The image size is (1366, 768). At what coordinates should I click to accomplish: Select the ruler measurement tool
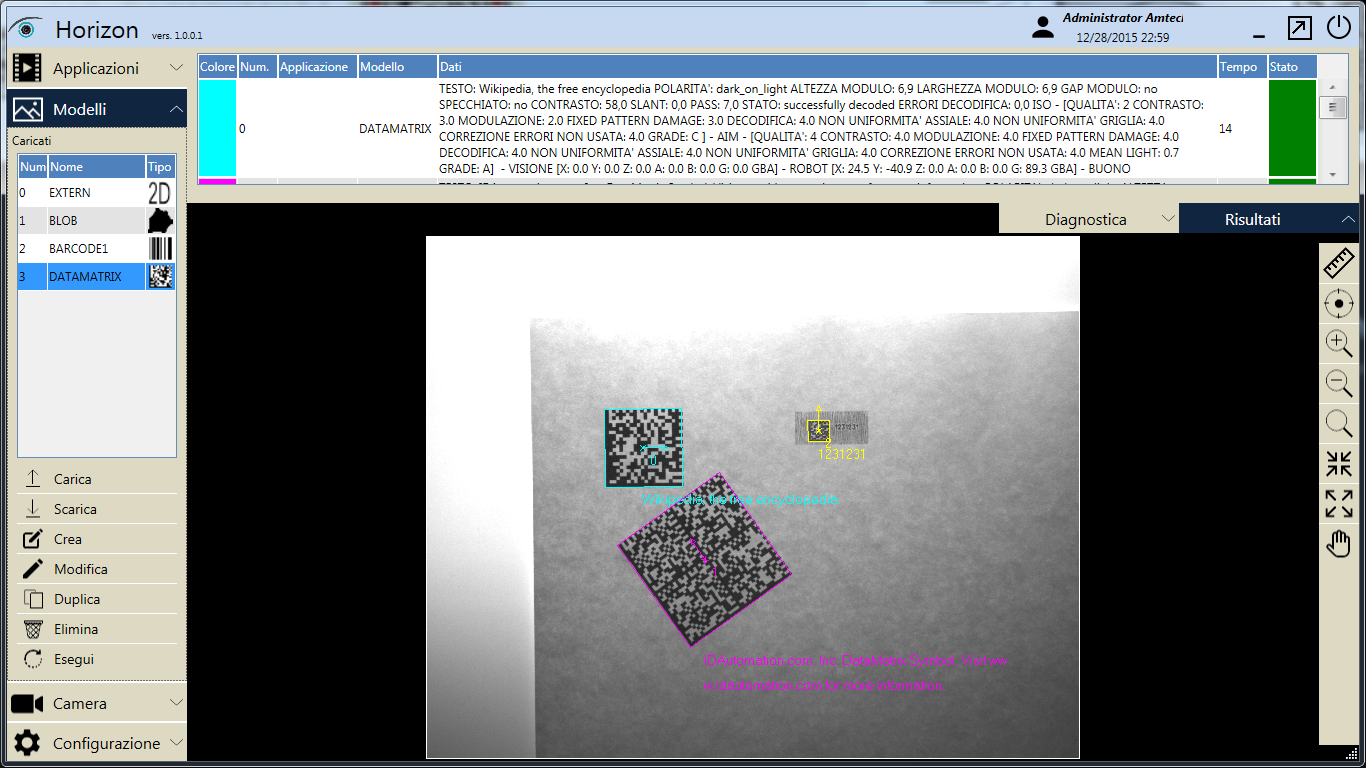coord(1339,263)
